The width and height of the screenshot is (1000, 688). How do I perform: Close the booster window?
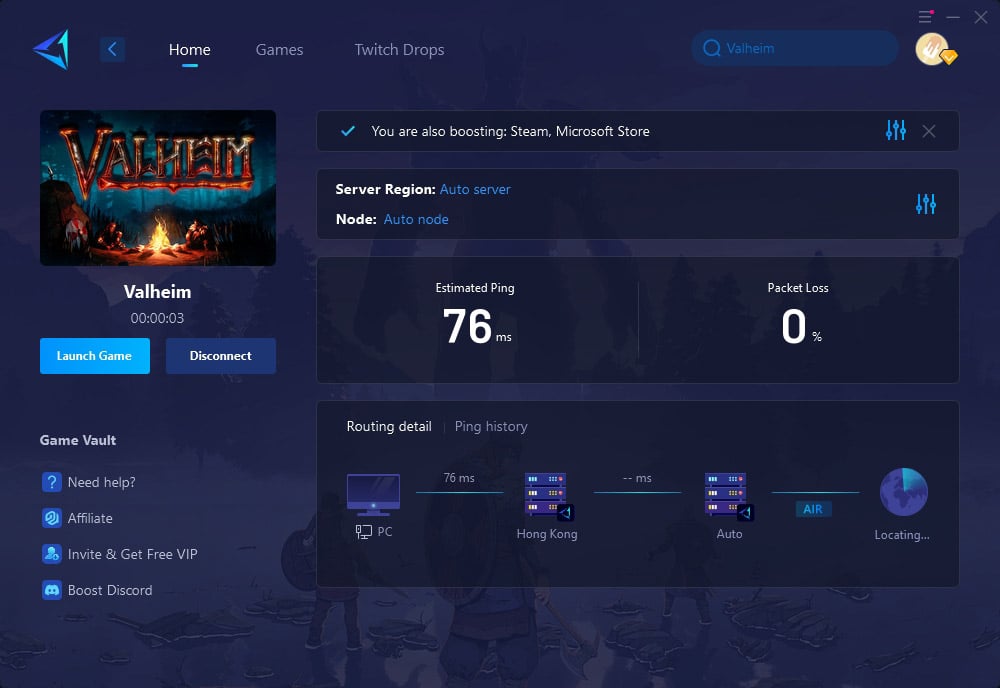981,17
